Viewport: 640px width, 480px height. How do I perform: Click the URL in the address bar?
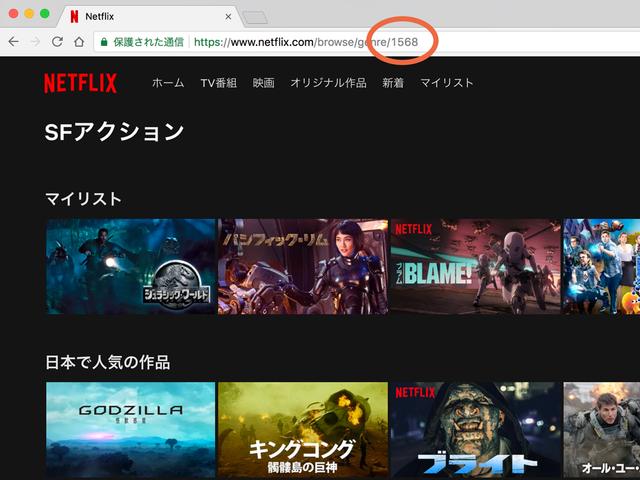[306, 42]
